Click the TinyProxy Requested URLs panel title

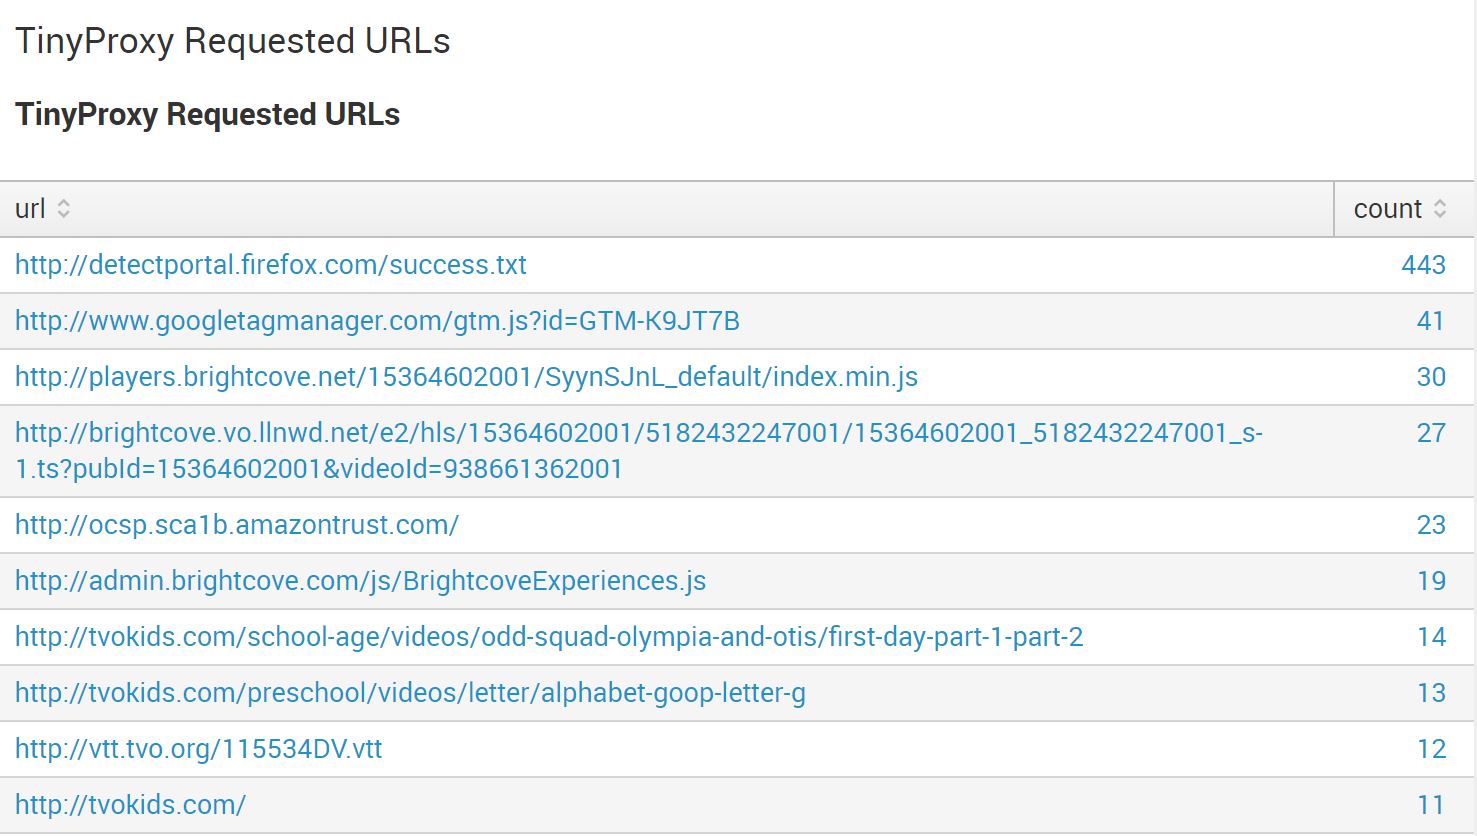(x=207, y=114)
